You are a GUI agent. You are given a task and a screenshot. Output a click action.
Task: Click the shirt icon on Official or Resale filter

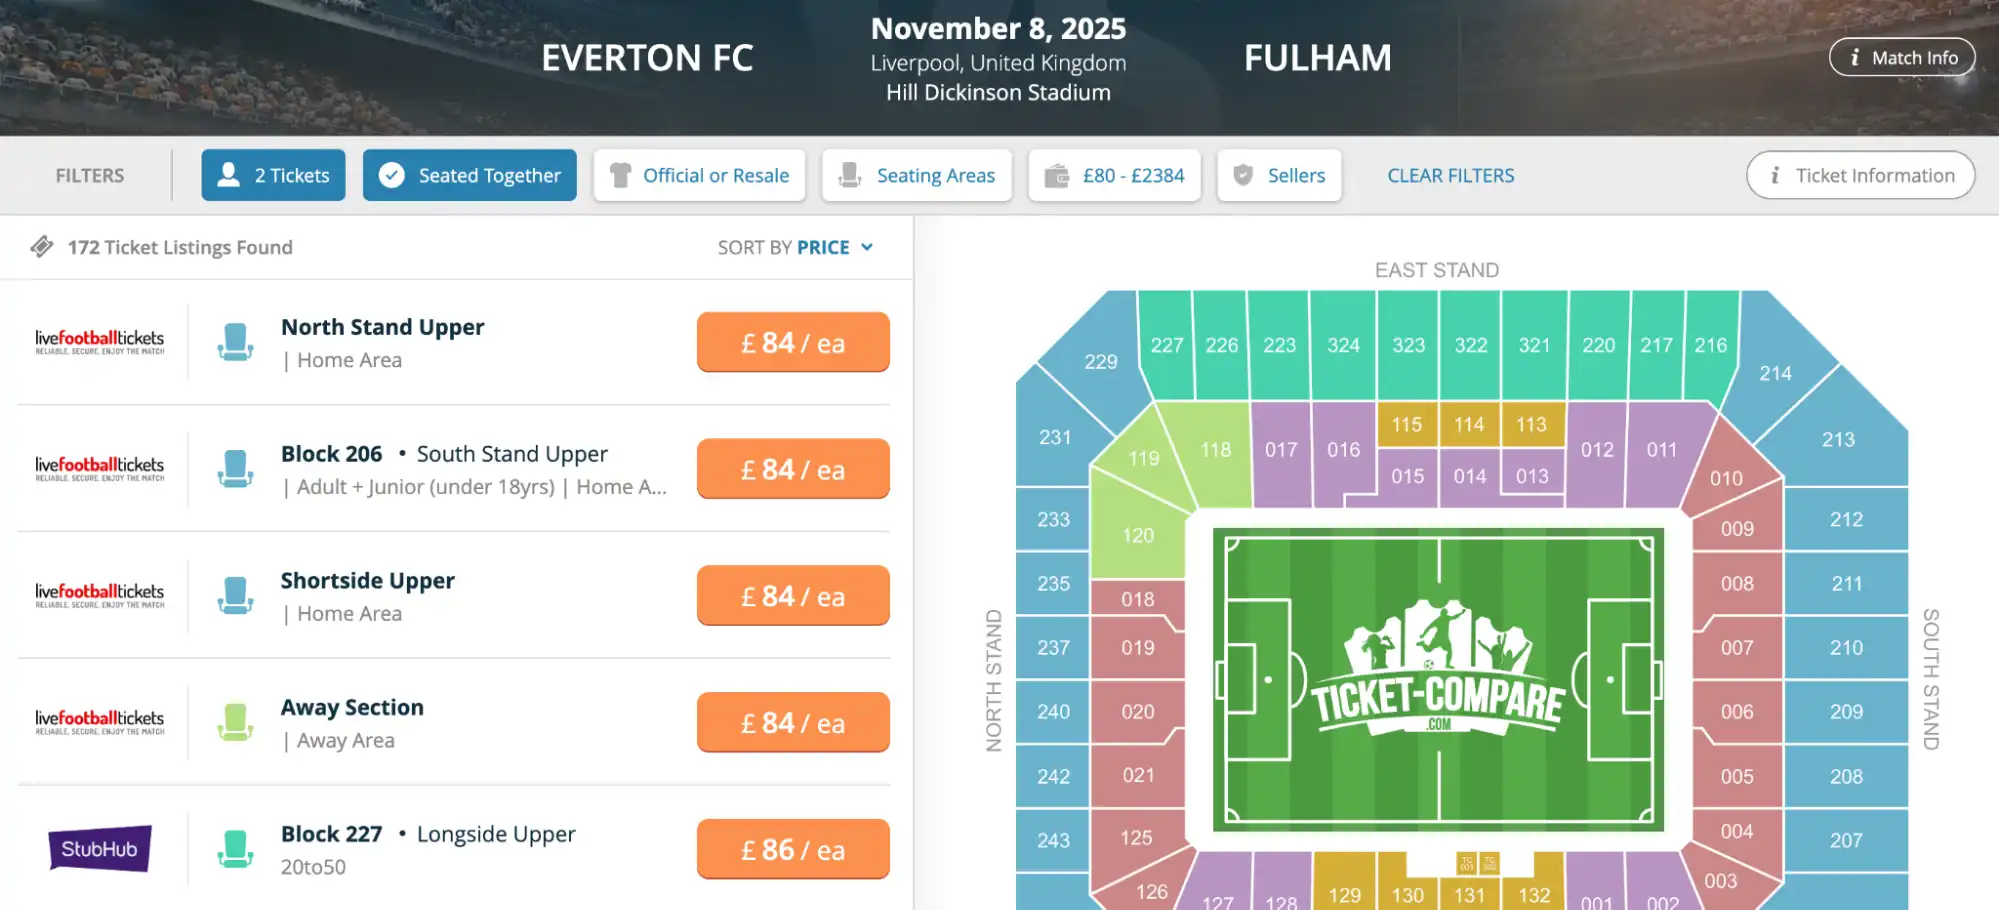coord(623,174)
